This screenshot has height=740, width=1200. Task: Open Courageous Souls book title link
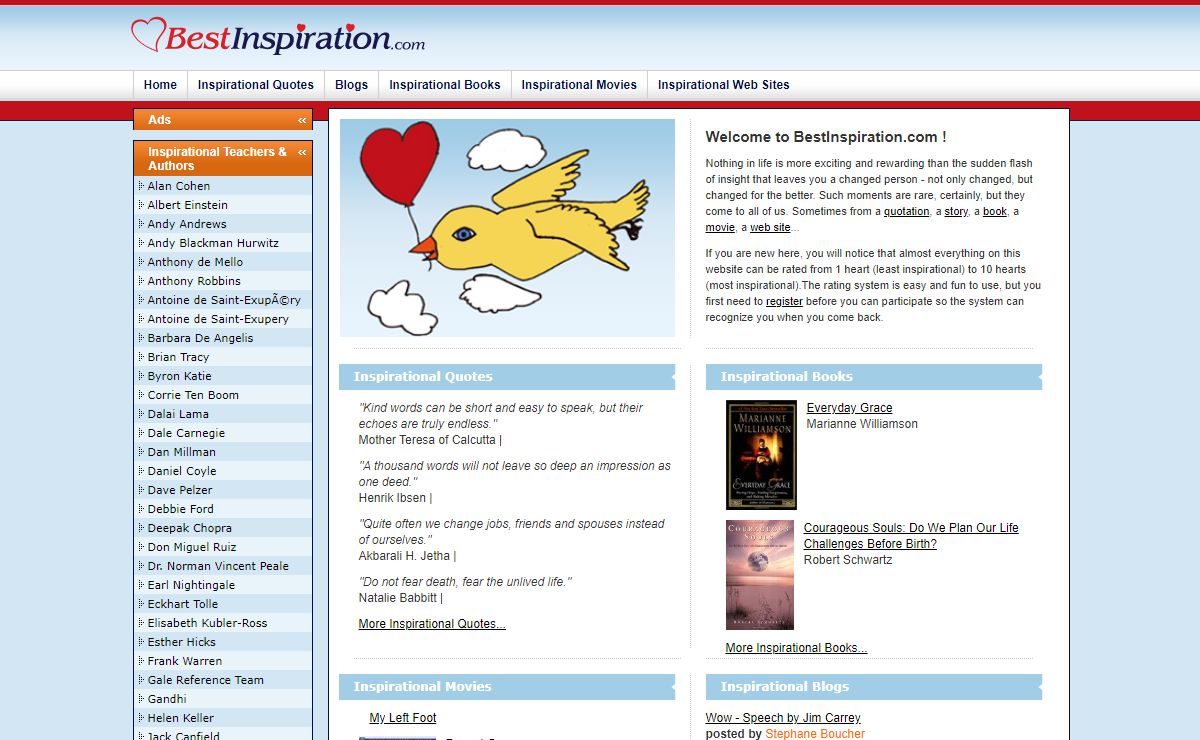[x=911, y=536]
